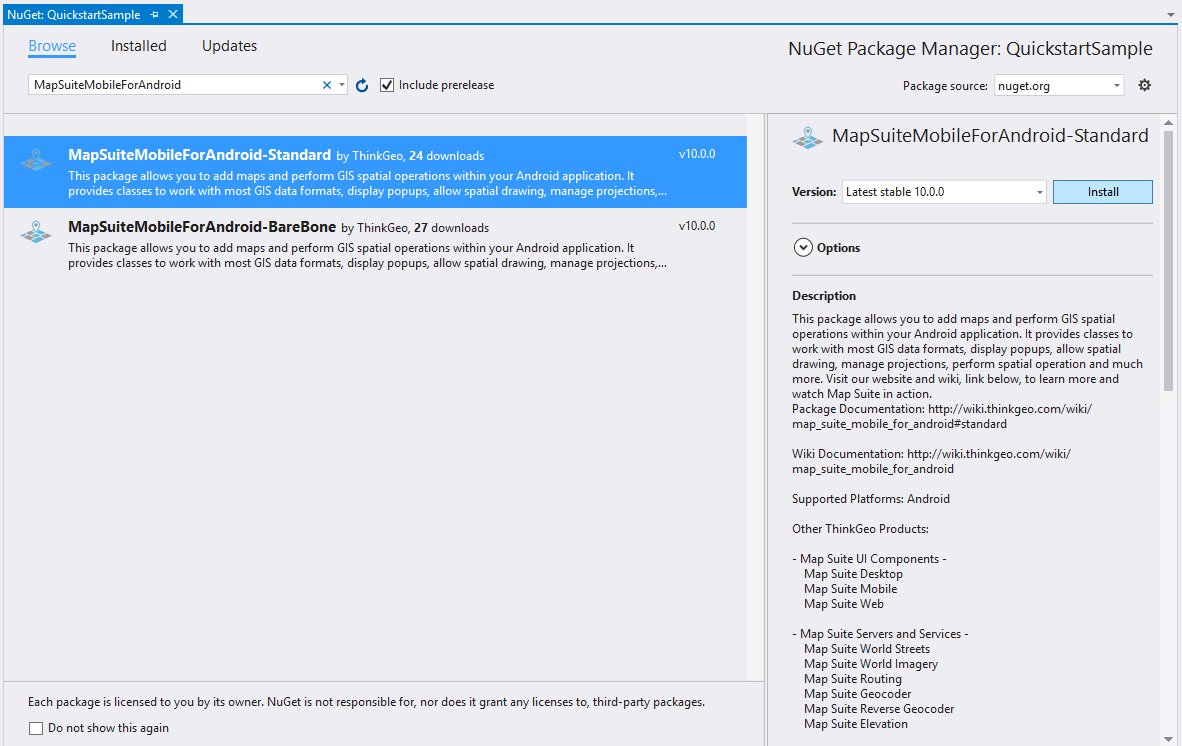Click Map Suite Routing text
Screen dimensions: 1182x746
pyautogui.click(x=853, y=679)
